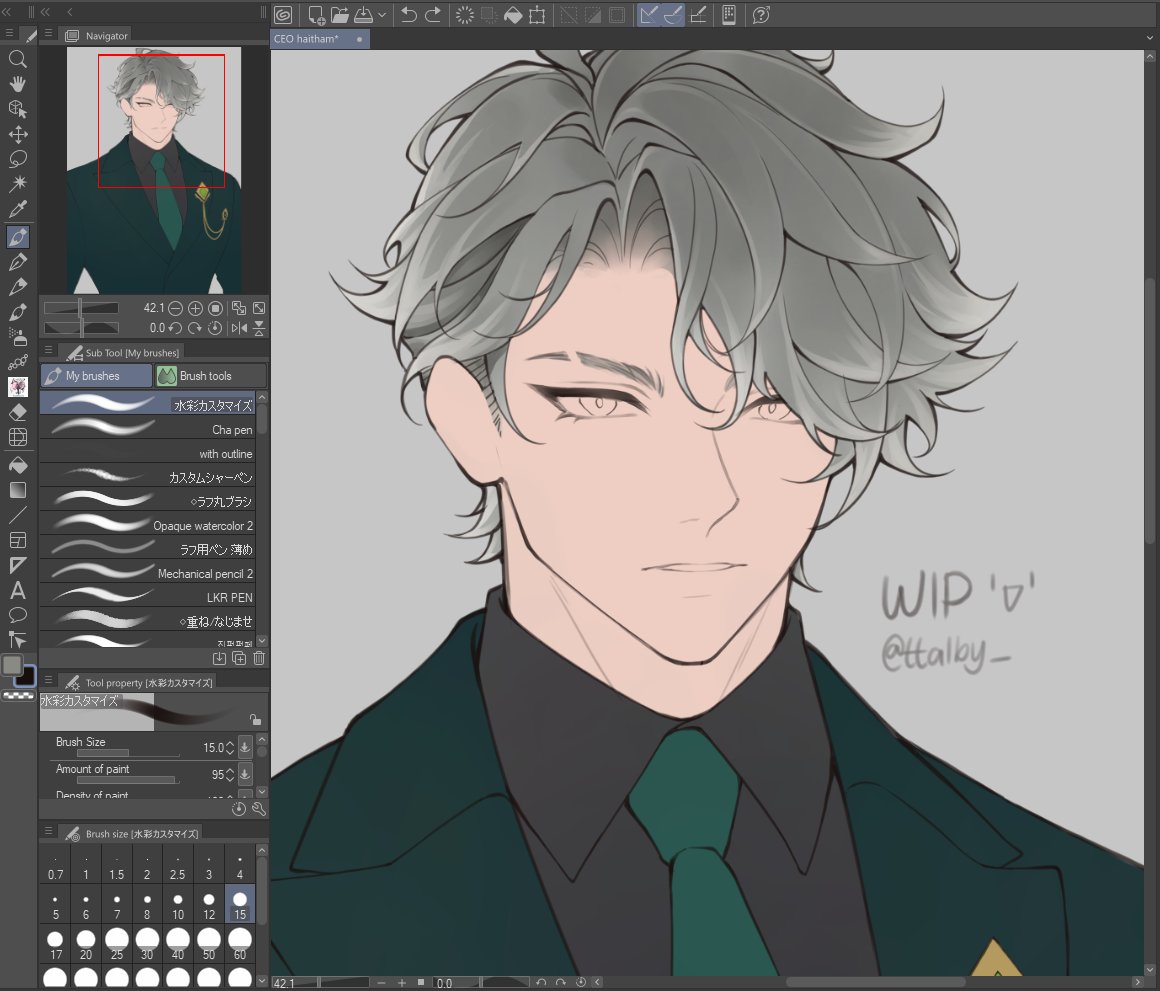This screenshot has width=1160, height=991.
Task: Select the Decoration tool
Action: coord(18,362)
